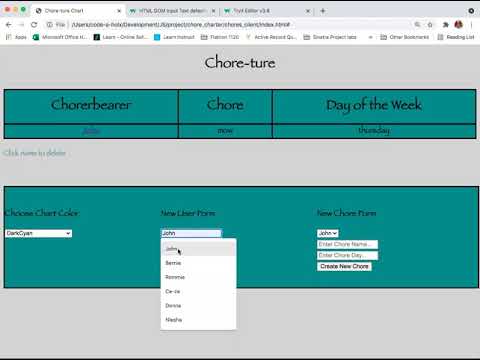Pick the fourth name above Donna in suggestions
Image resolution: width=480 pixels, height=360 pixels.
(198, 291)
